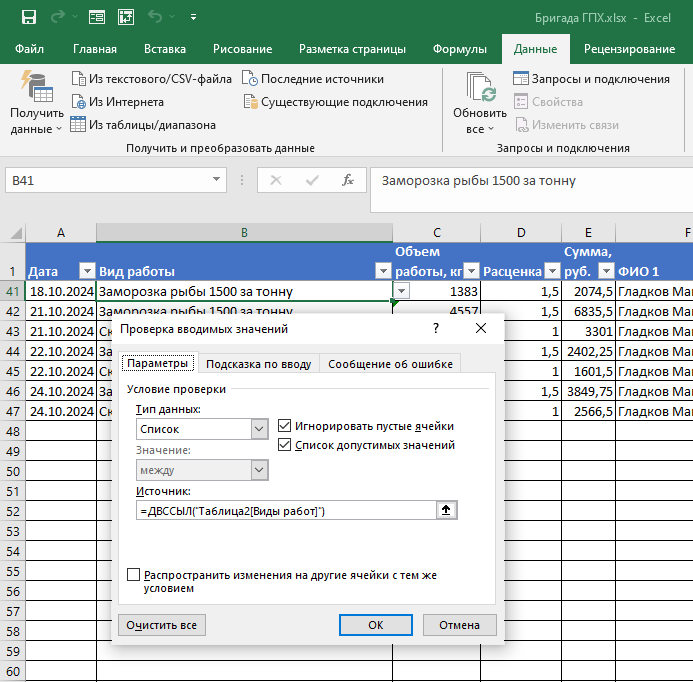Click the collapse range button beside Источник

coord(446,510)
